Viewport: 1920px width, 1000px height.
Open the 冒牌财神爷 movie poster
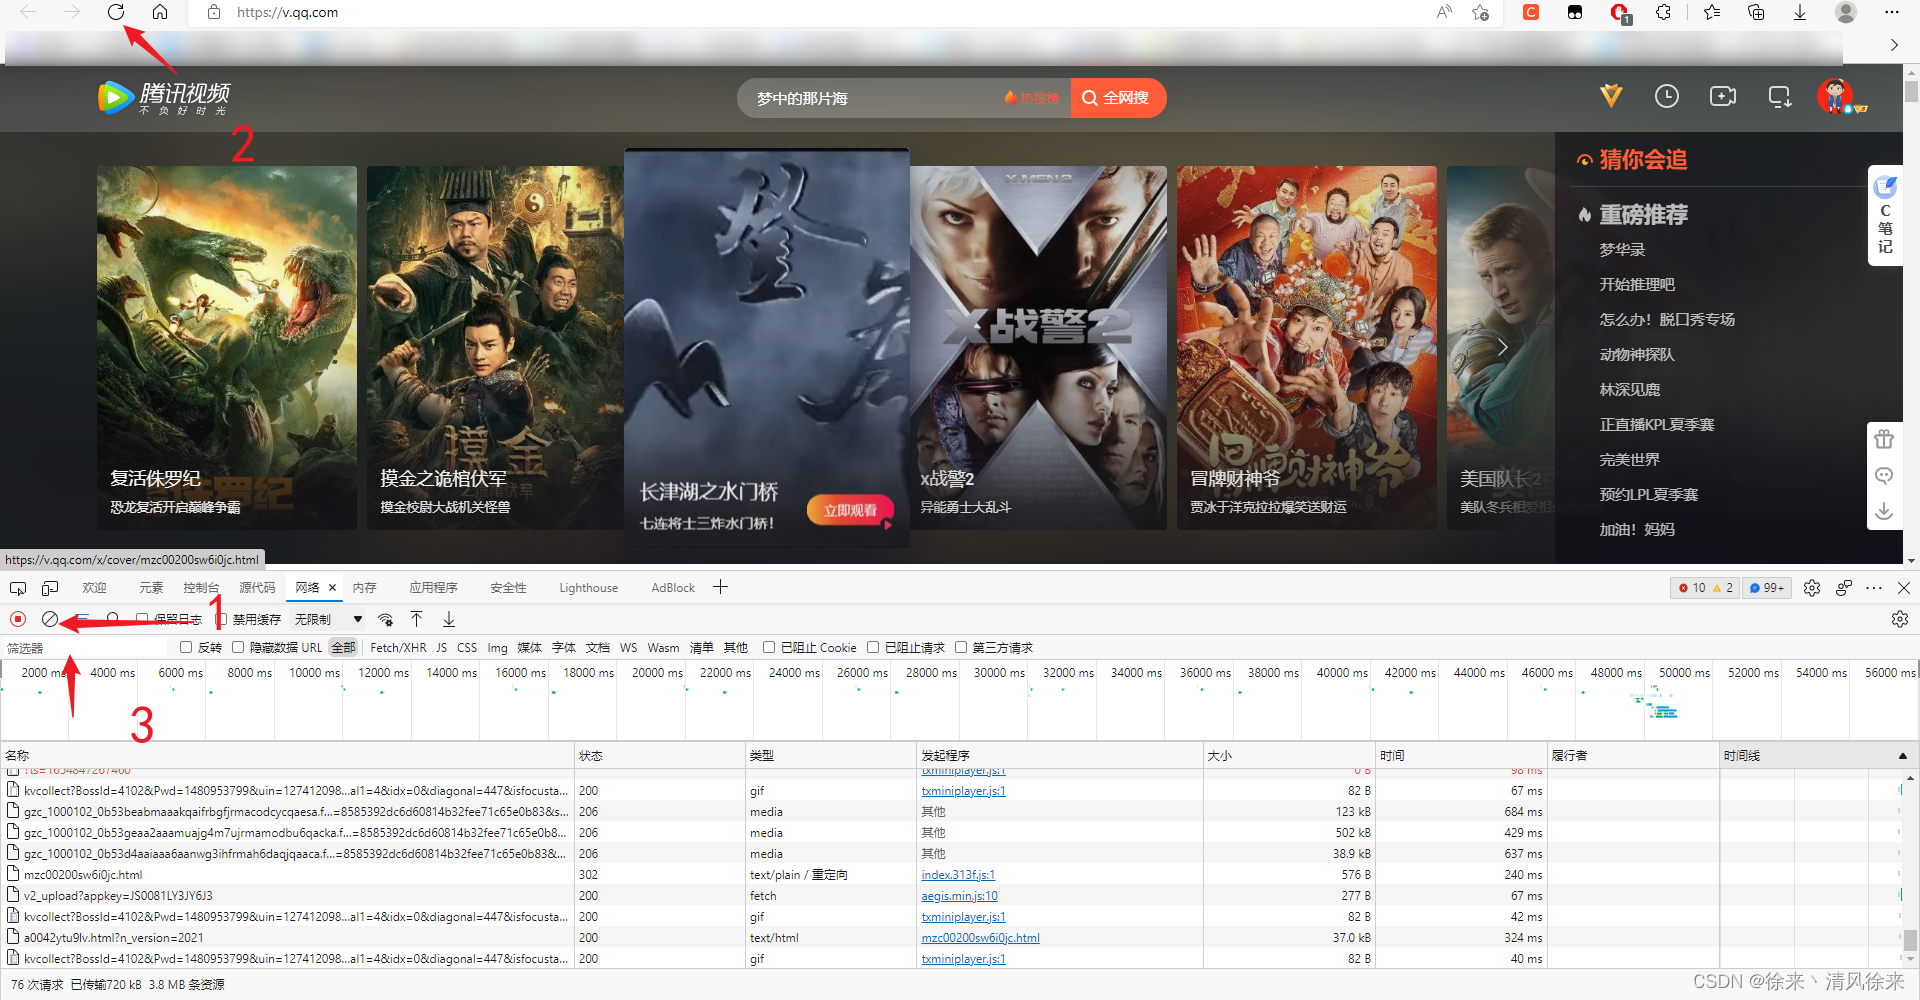[1307, 347]
